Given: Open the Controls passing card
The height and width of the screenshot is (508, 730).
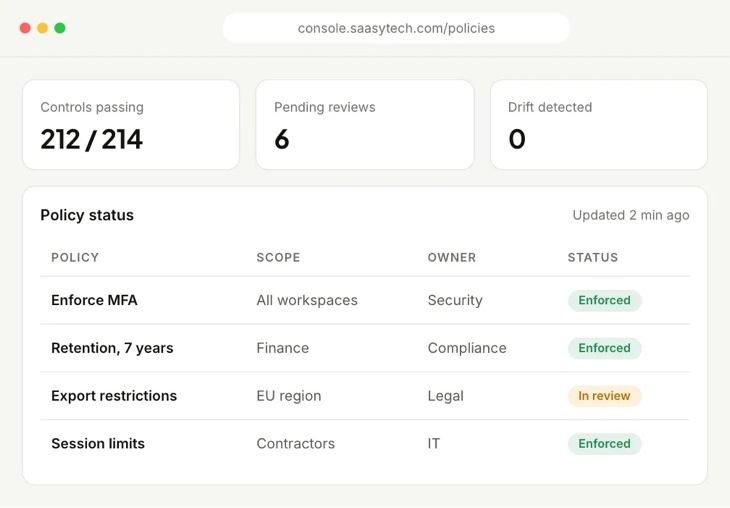Looking at the screenshot, I should pos(131,125).
